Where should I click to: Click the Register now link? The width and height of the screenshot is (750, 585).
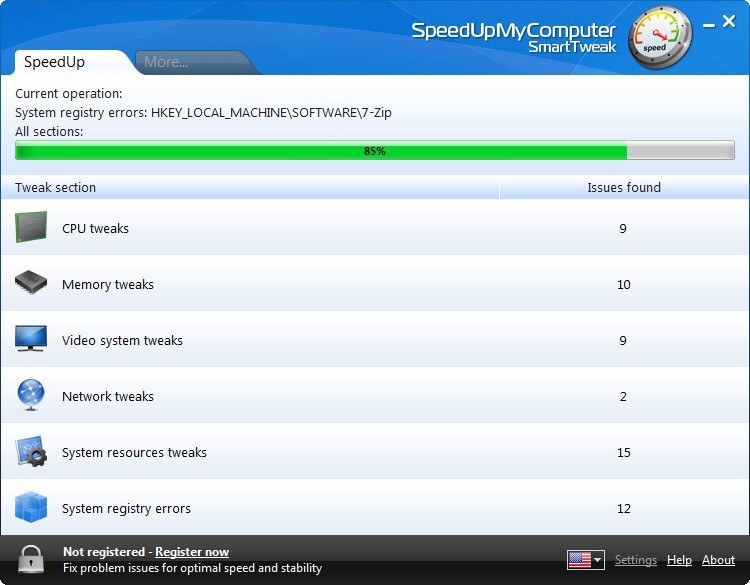(192, 552)
